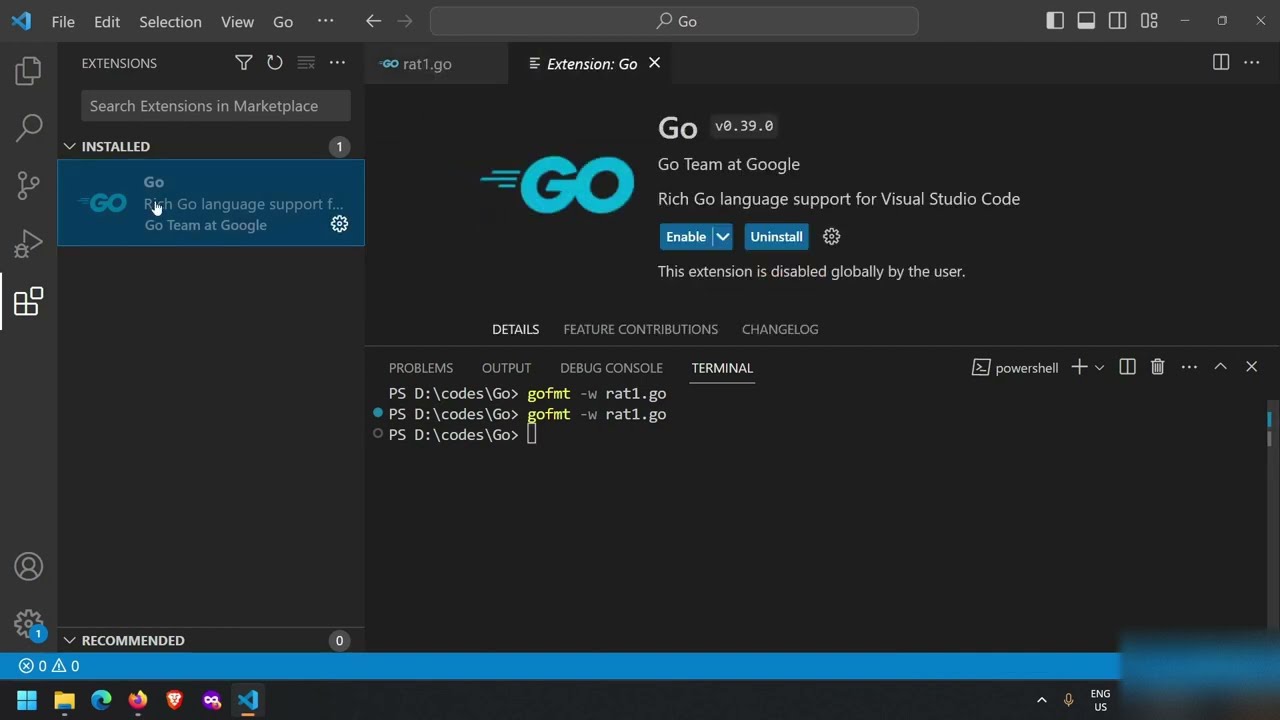
Task: Toggle the panel layout icon
Action: 1086,21
